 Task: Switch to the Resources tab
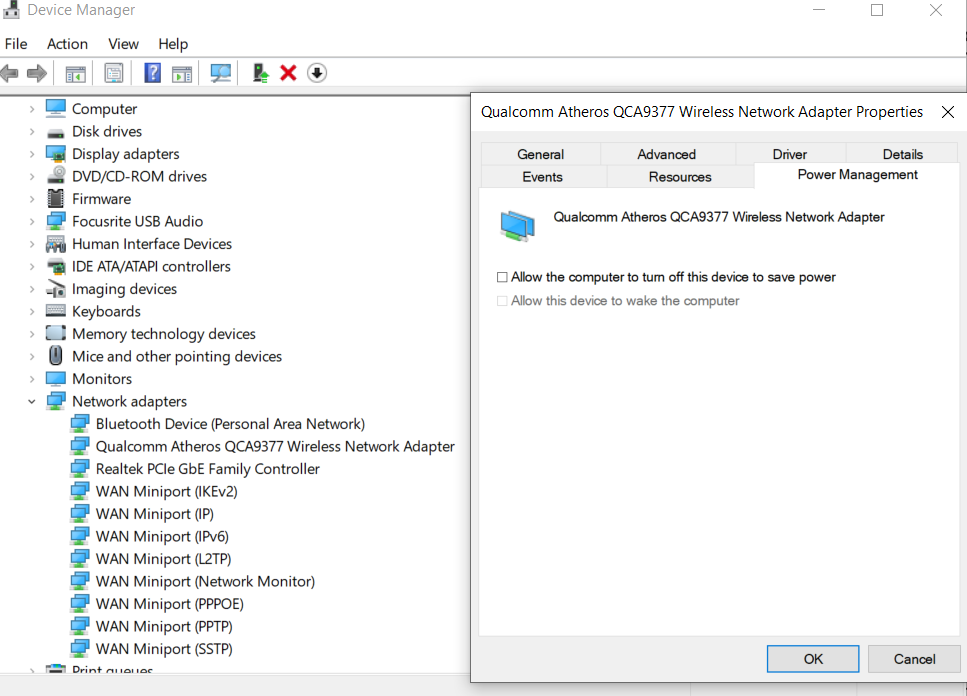tap(680, 177)
